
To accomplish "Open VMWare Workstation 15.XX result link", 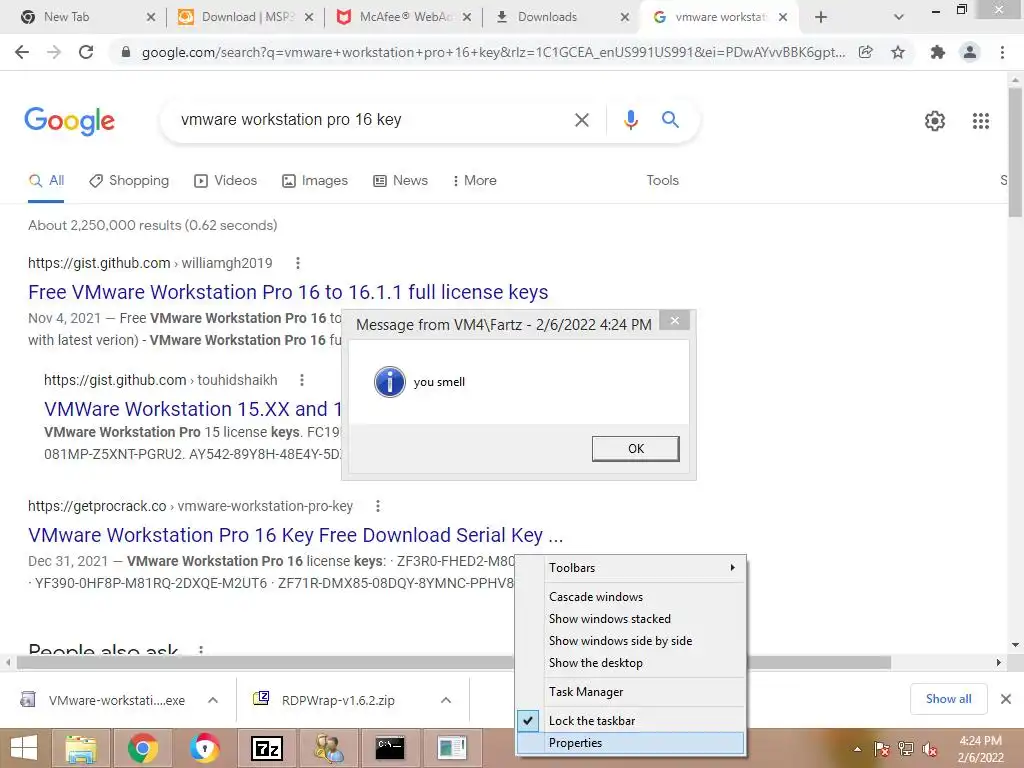I will 193,409.
